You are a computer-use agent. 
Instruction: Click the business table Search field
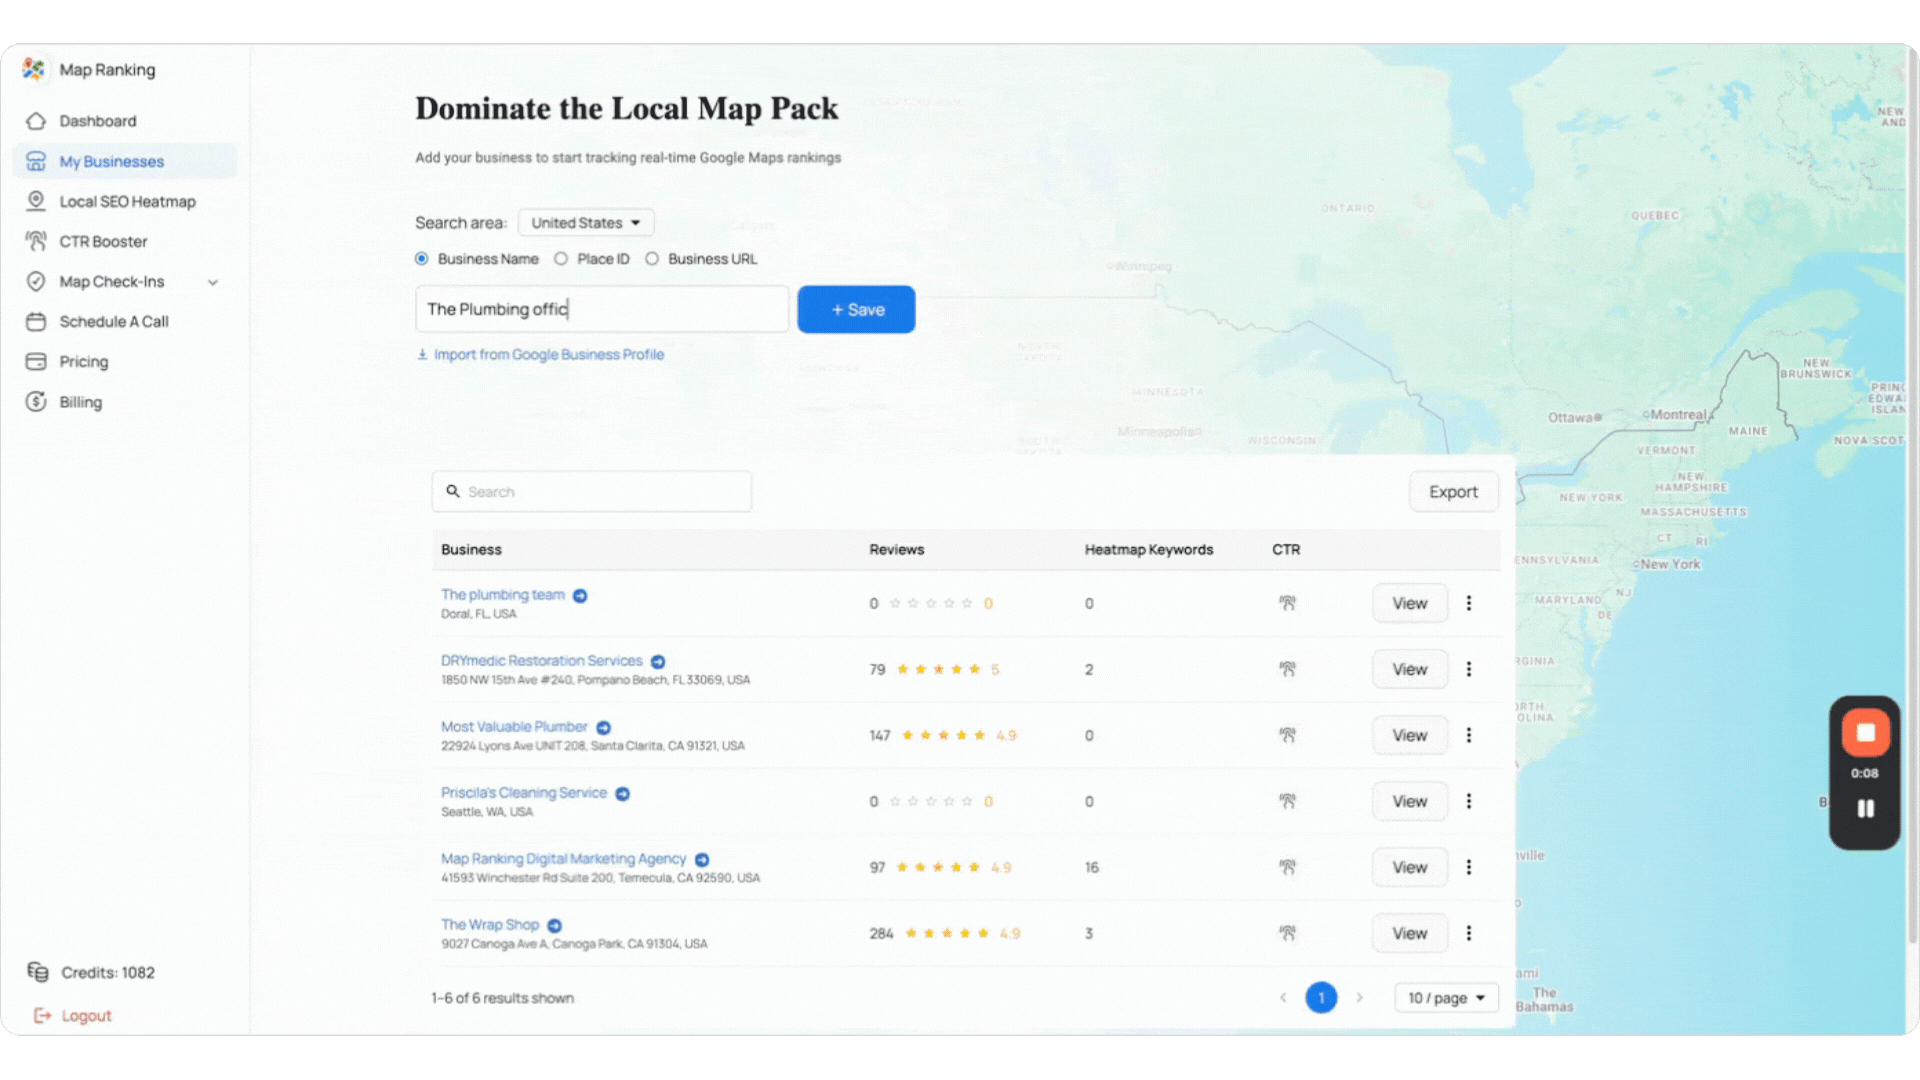(592, 491)
